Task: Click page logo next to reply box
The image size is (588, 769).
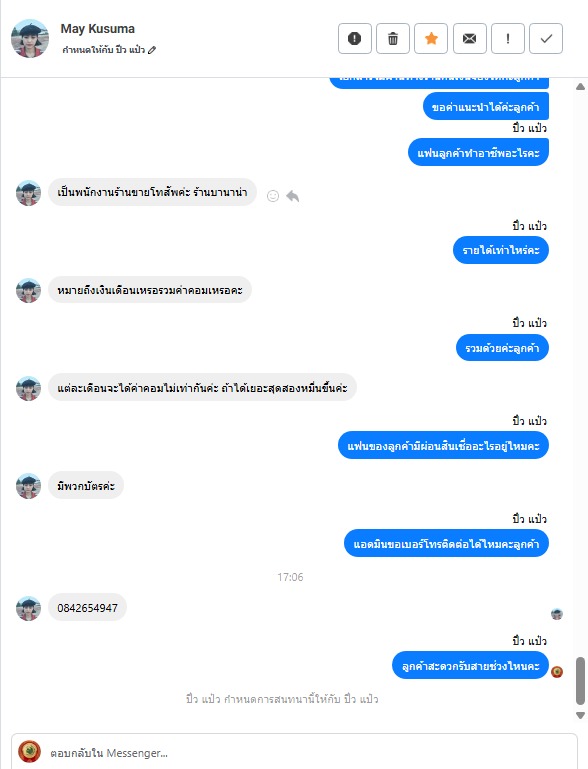Action: point(29,751)
